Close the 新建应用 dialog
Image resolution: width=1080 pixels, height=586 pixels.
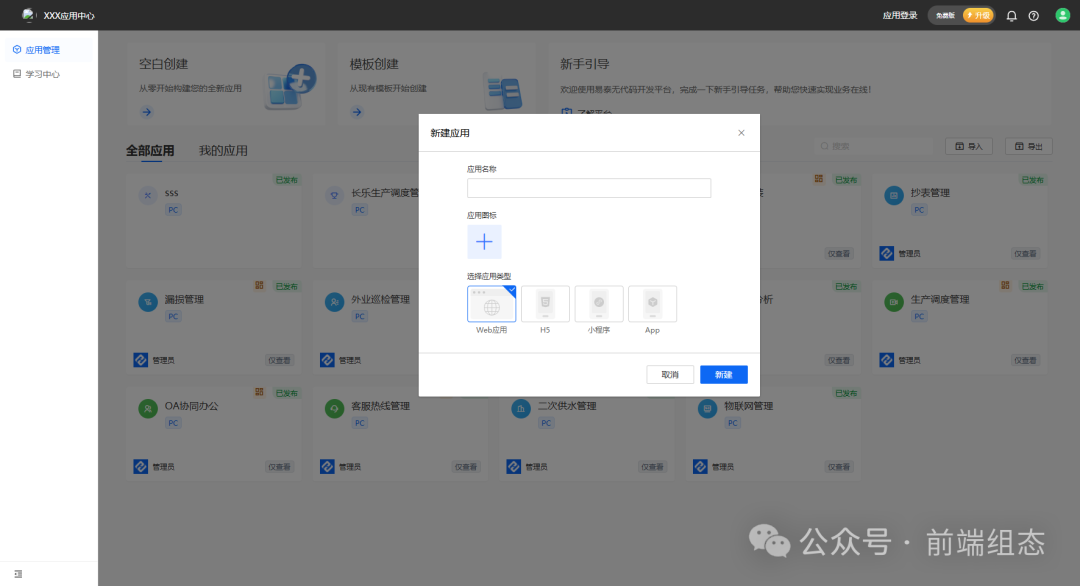point(741,133)
